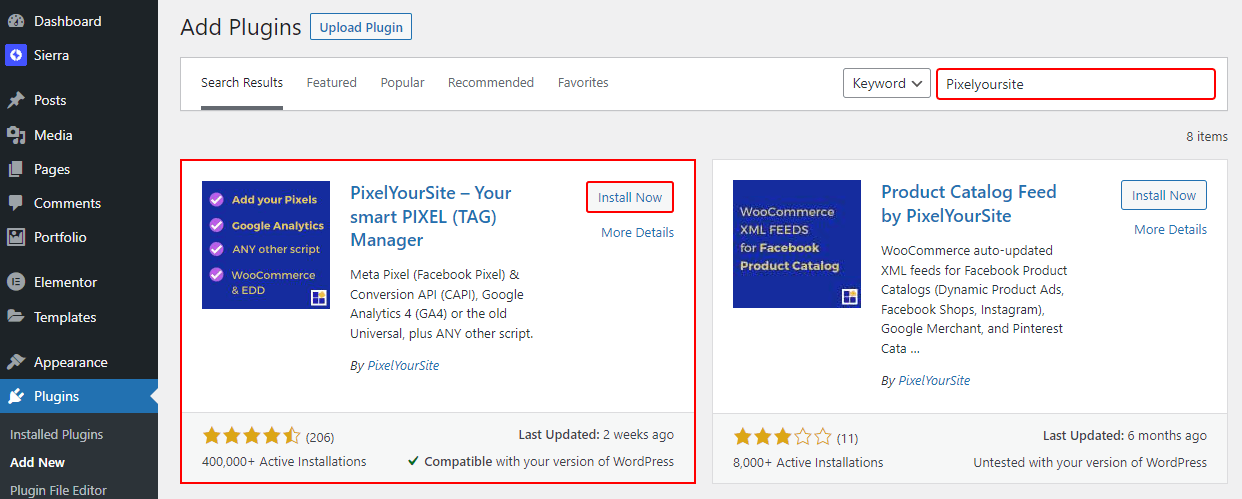1242x499 pixels.
Task: Click the Comments bubble icon
Action: pyautogui.click(x=15, y=203)
